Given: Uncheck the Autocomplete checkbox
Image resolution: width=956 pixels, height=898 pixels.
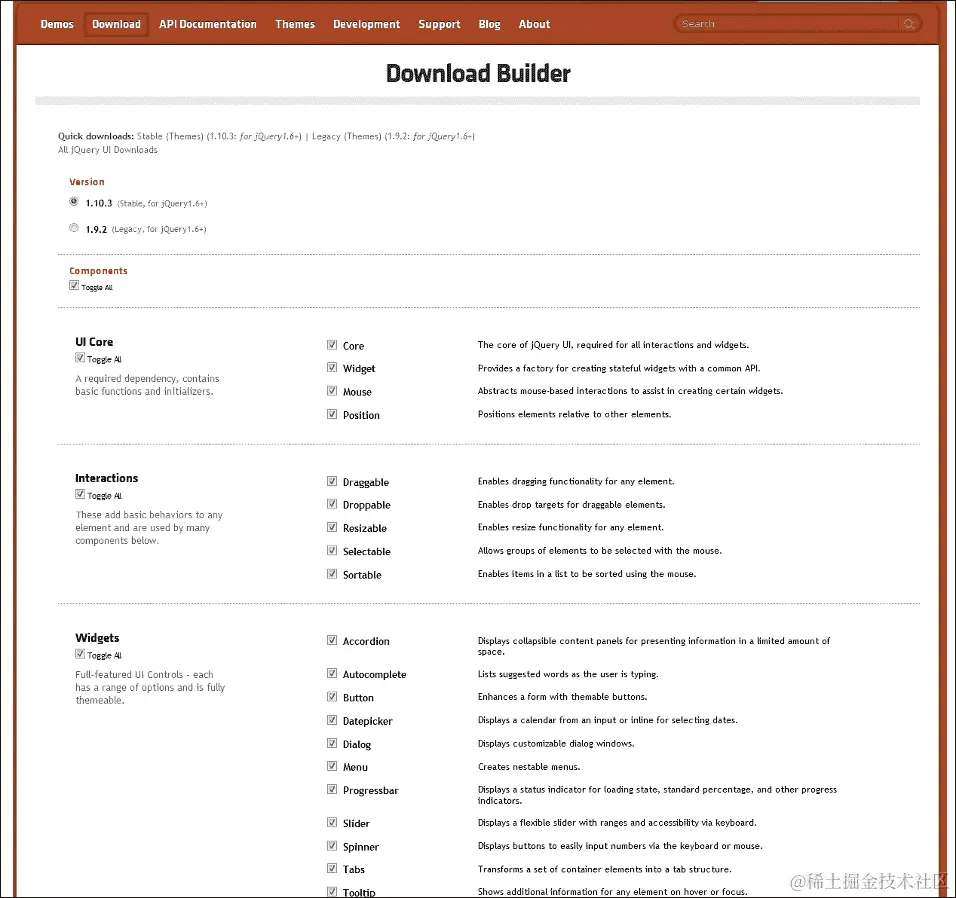Looking at the screenshot, I should pos(332,673).
